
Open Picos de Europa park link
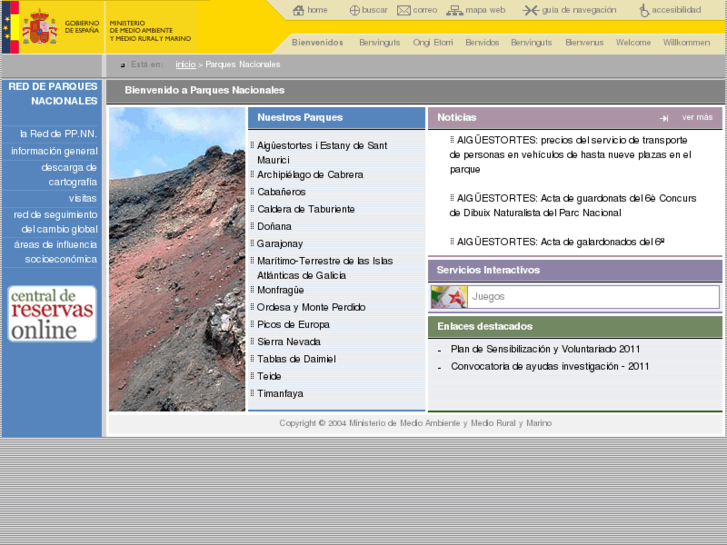(293, 325)
